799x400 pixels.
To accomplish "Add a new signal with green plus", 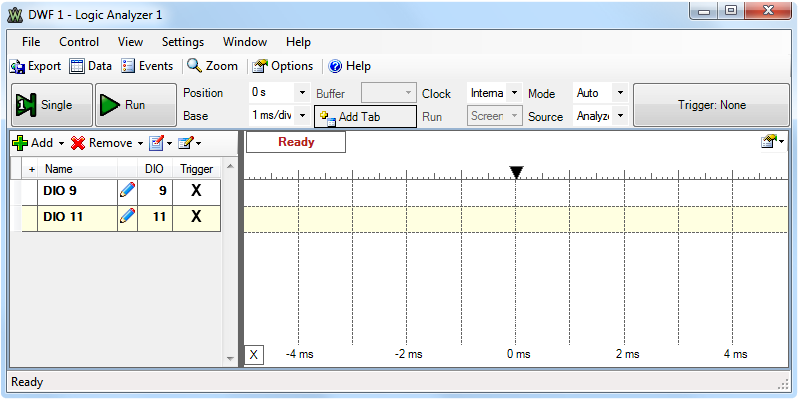I will 20,143.
